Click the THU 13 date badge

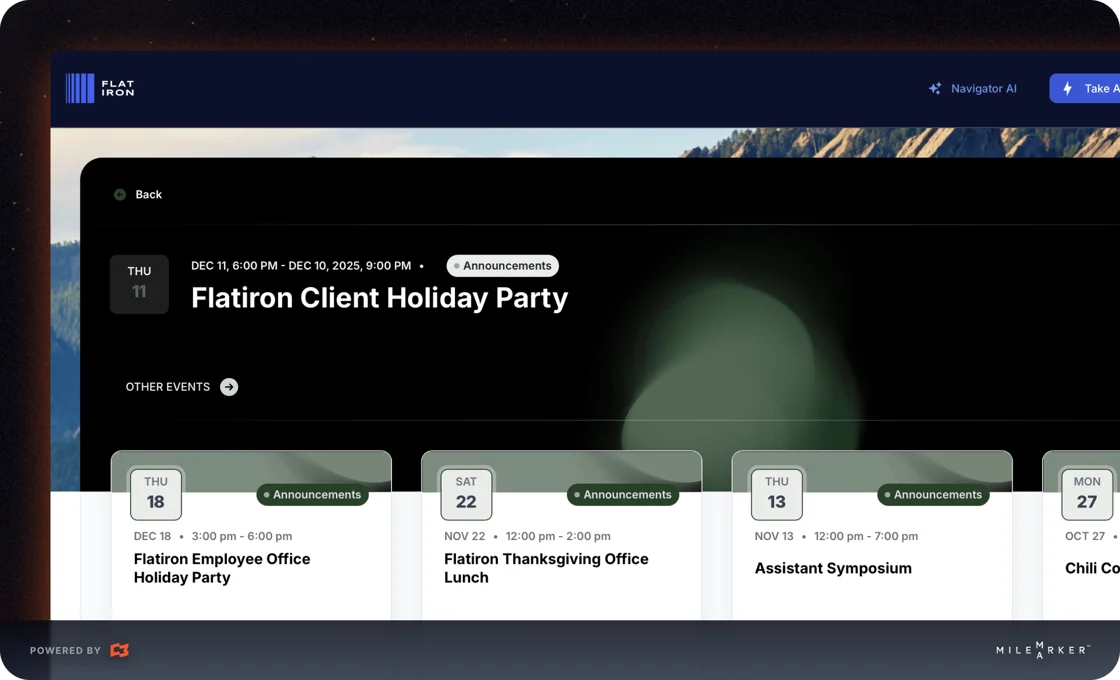pos(776,494)
